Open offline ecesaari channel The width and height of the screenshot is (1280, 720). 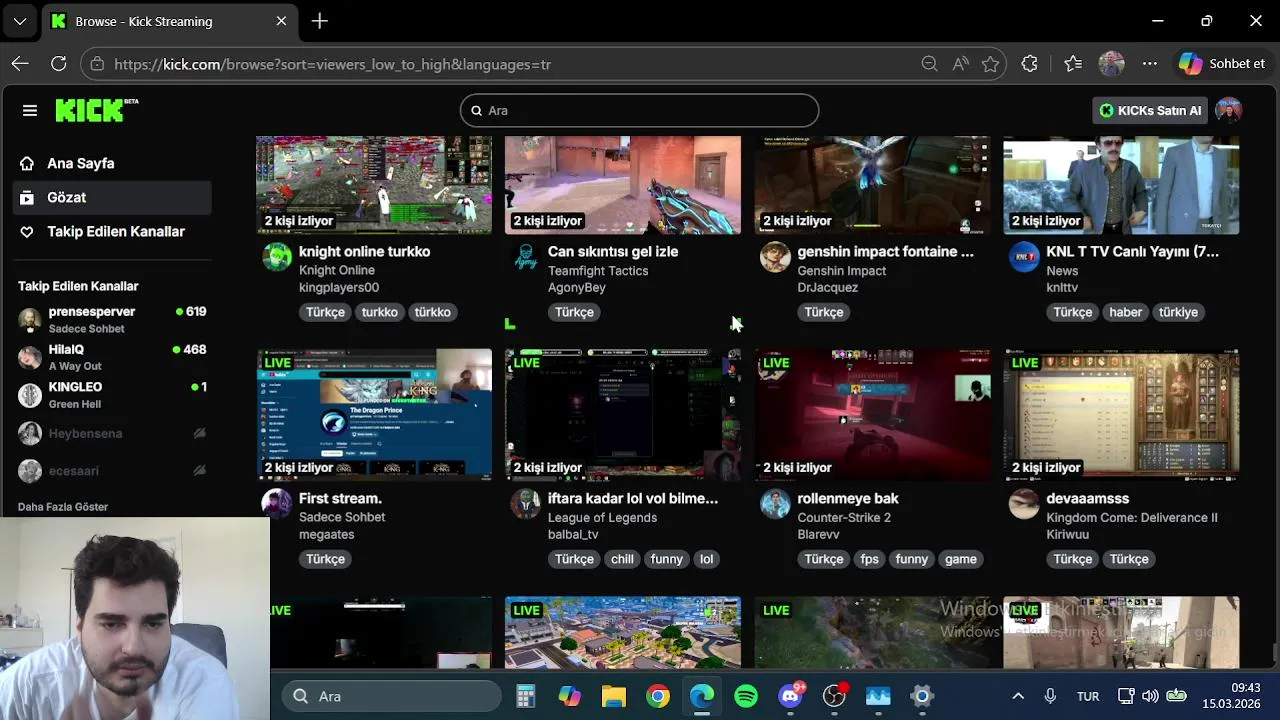point(112,470)
